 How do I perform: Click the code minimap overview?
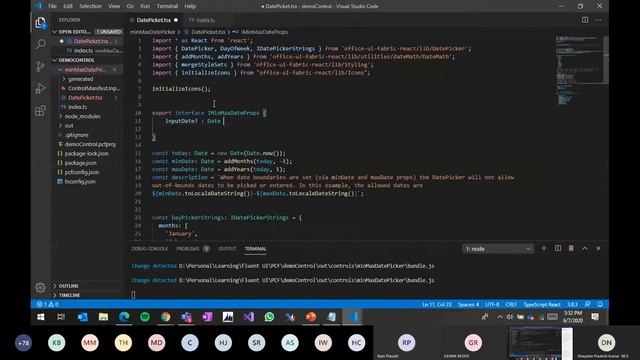click(x=579, y=70)
